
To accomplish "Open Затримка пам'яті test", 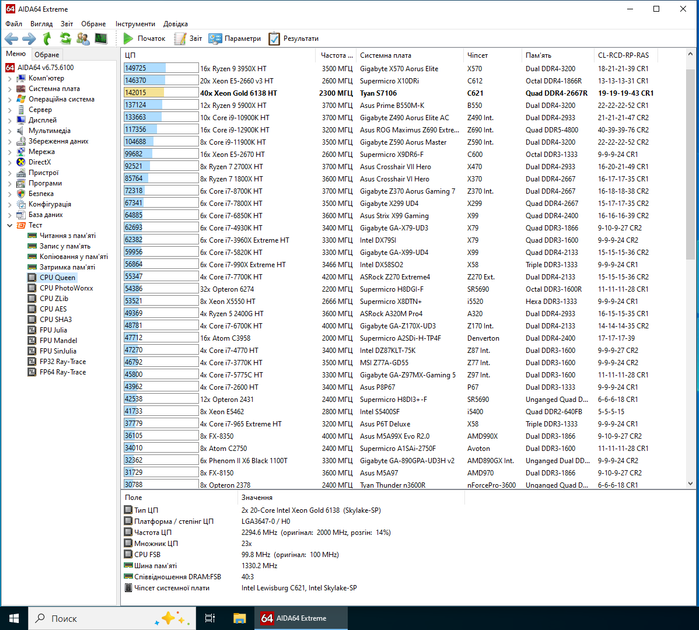I will click(x=67, y=267).
